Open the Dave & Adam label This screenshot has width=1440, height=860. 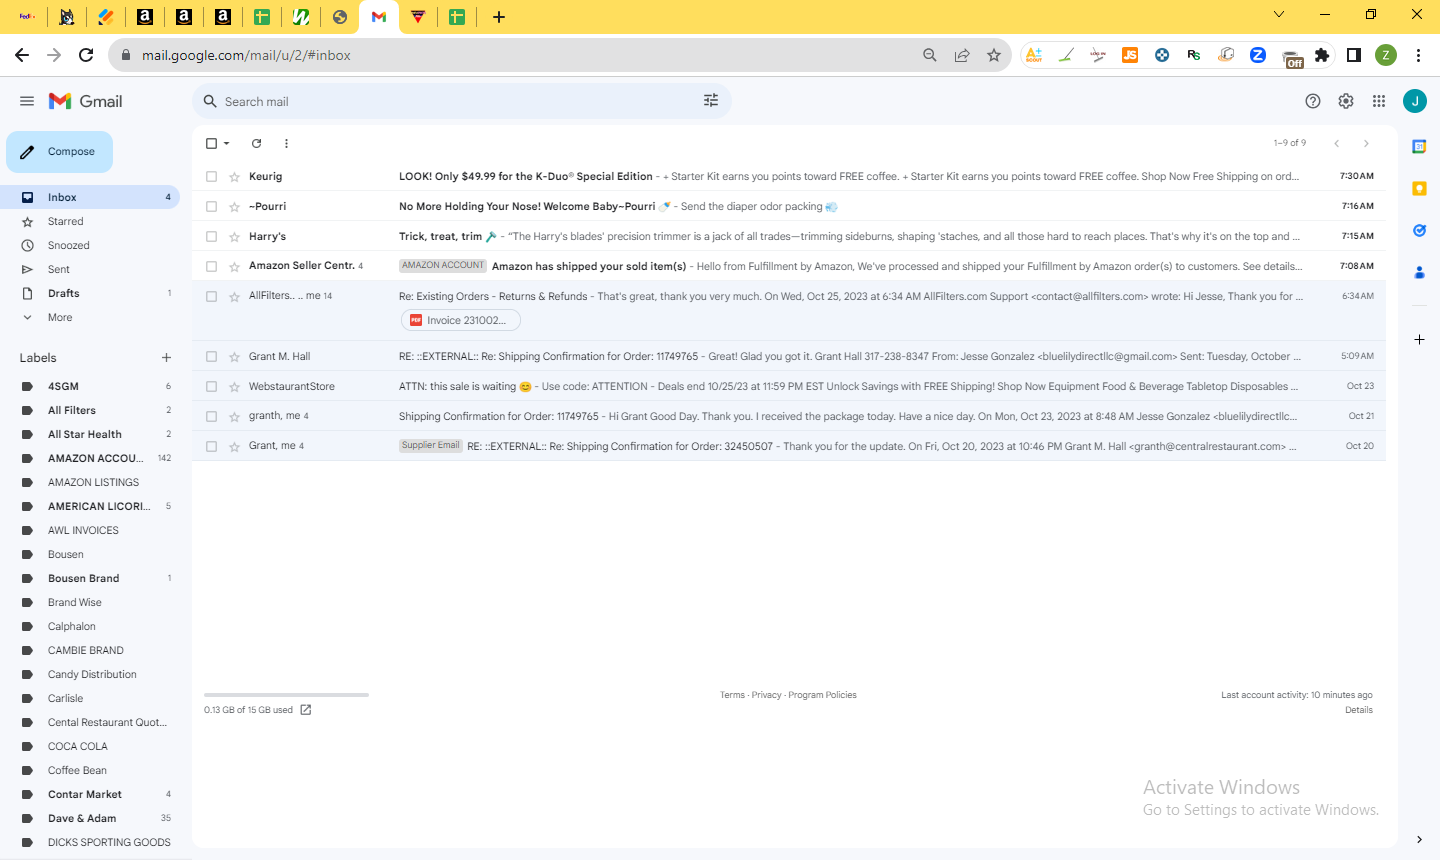point(90,818)
